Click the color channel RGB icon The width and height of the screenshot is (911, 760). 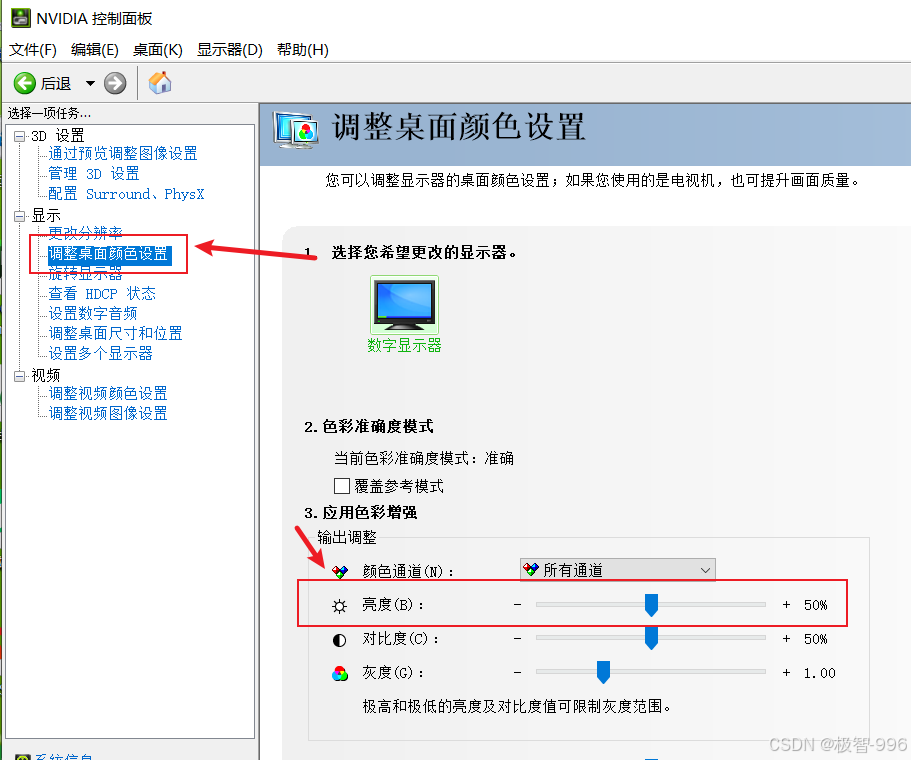(x=340, y=572)
